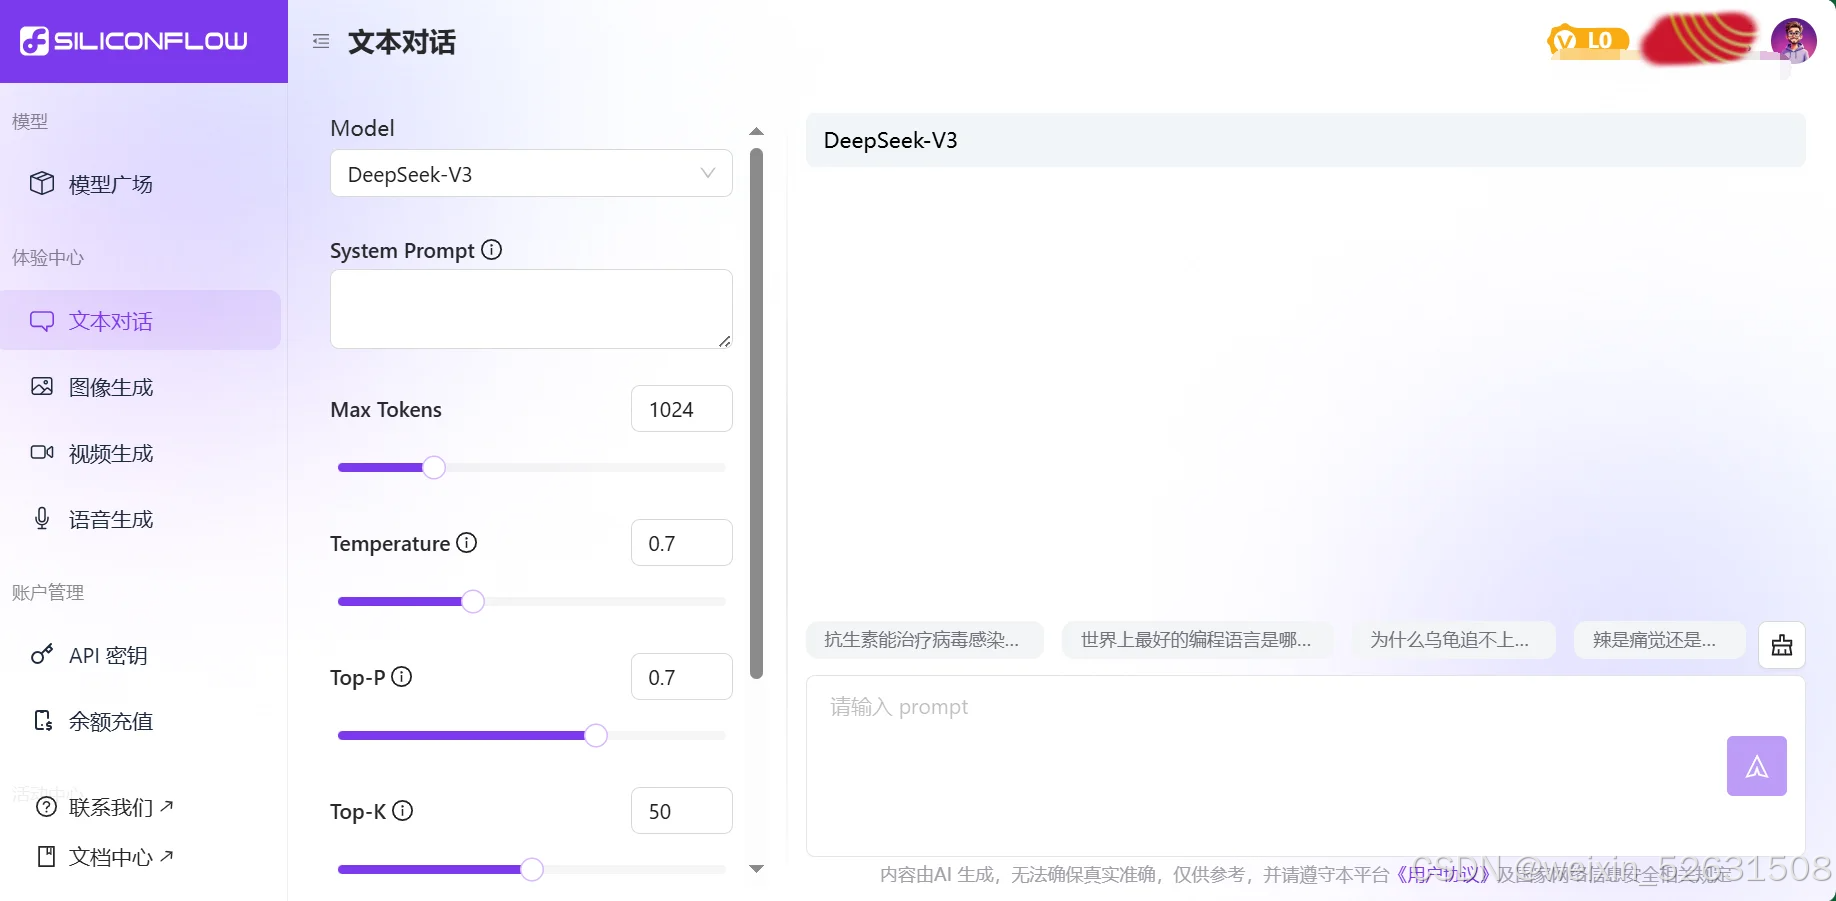Click the 文本对话 chat bubble icon
Viewport: 1836px width, 901px height.
point(42,321)
